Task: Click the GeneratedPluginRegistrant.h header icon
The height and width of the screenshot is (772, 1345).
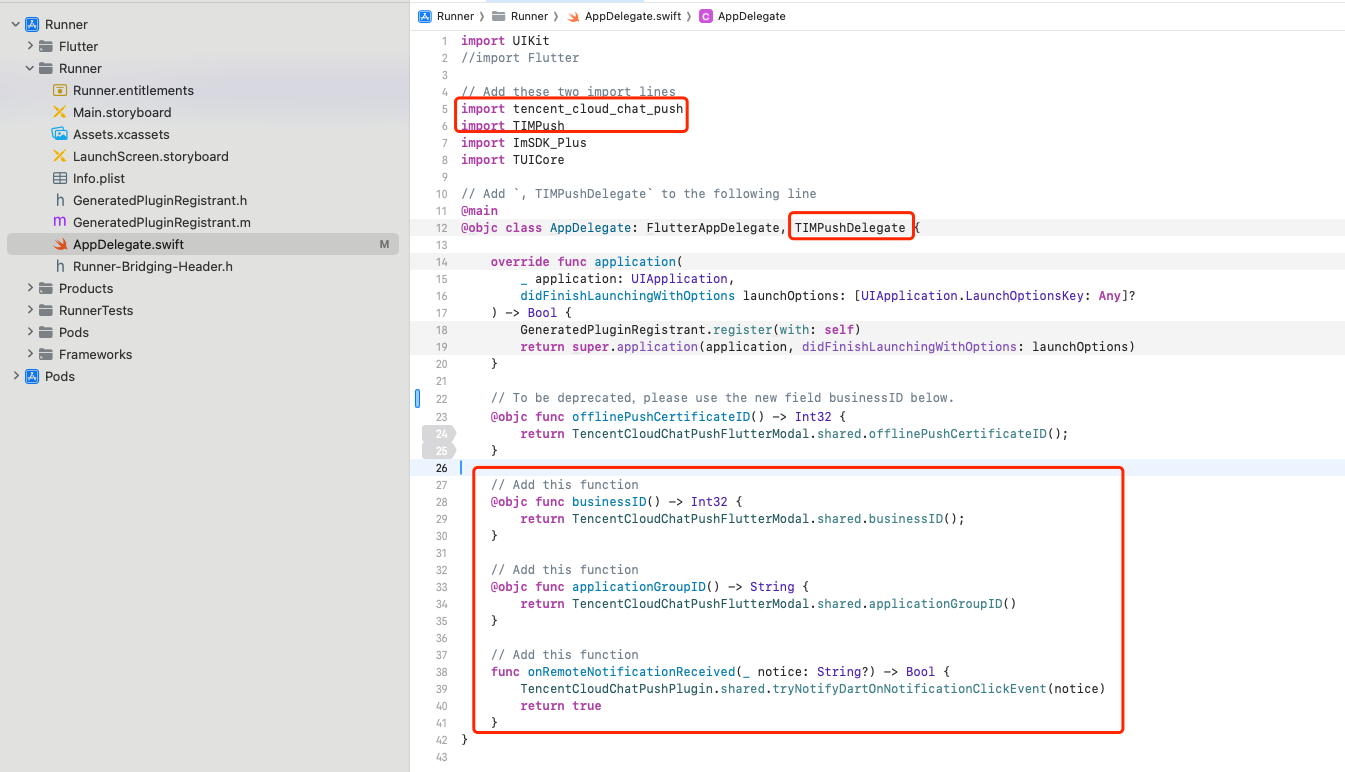Action: point(60,200)
